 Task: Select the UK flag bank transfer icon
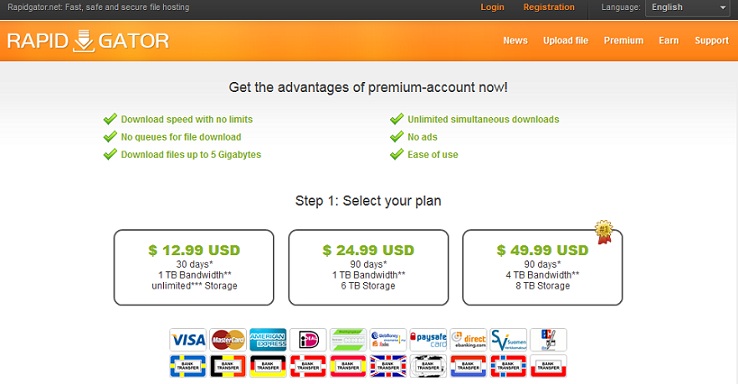[388, 366]
